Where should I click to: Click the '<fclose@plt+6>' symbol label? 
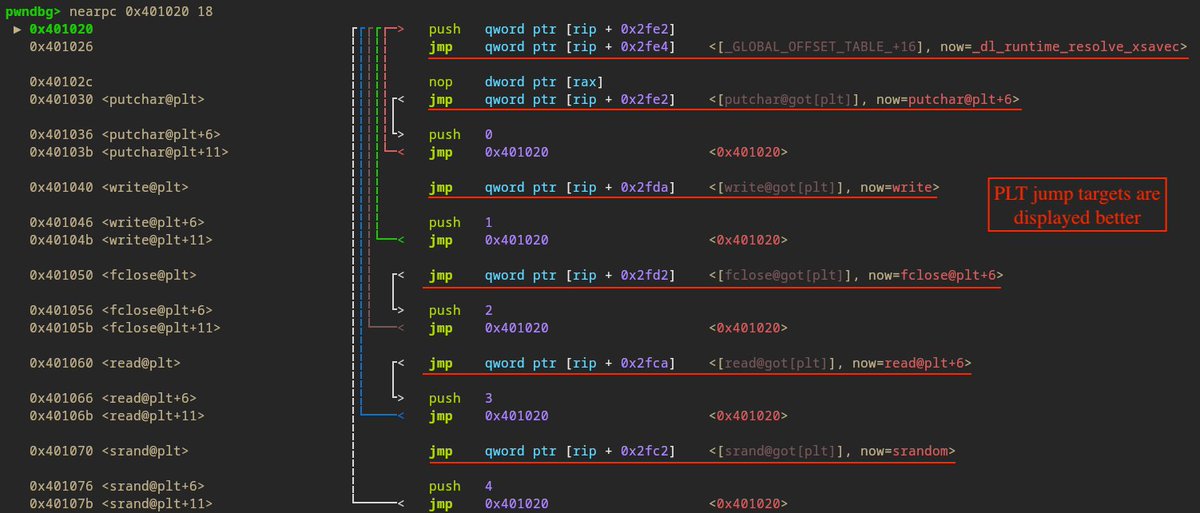[157, 311]
